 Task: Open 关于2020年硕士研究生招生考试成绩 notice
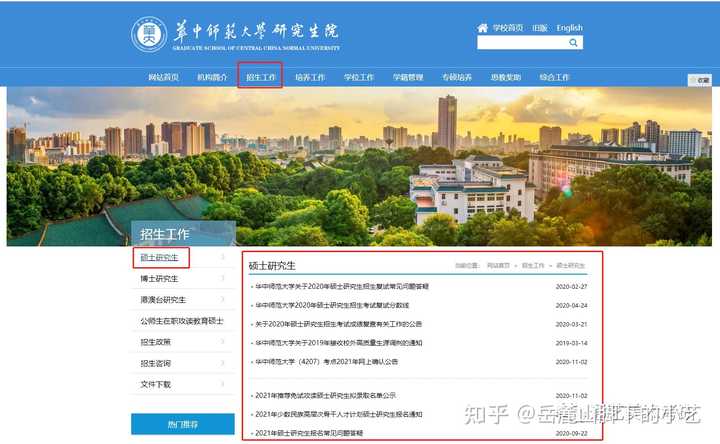[338, 324]
